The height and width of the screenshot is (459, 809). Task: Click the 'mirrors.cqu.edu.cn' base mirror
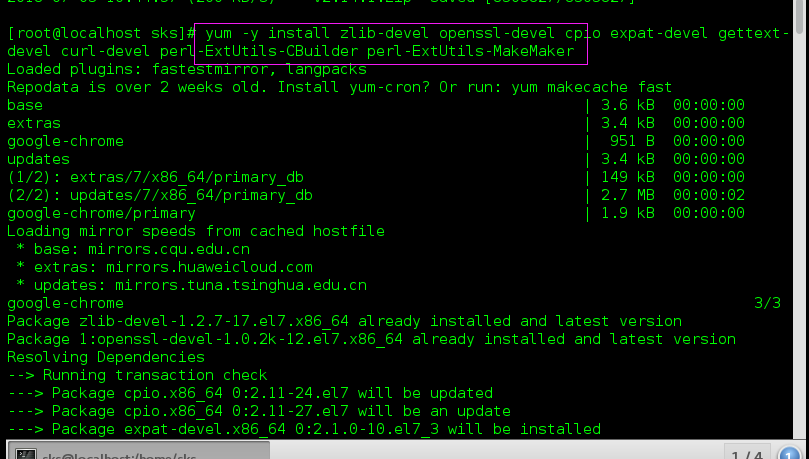[x=169, y=249]
